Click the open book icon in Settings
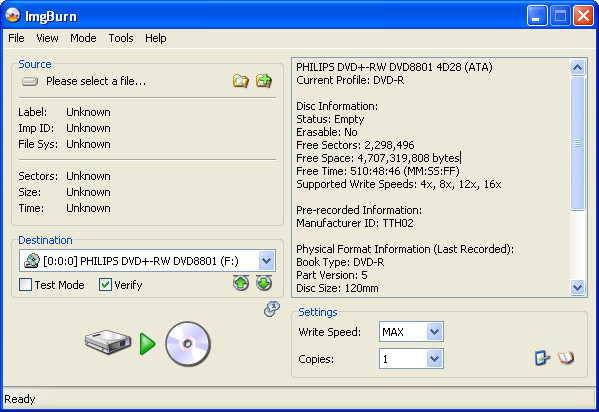The height and width of the screenshot is (412, 599). (566, 358)
